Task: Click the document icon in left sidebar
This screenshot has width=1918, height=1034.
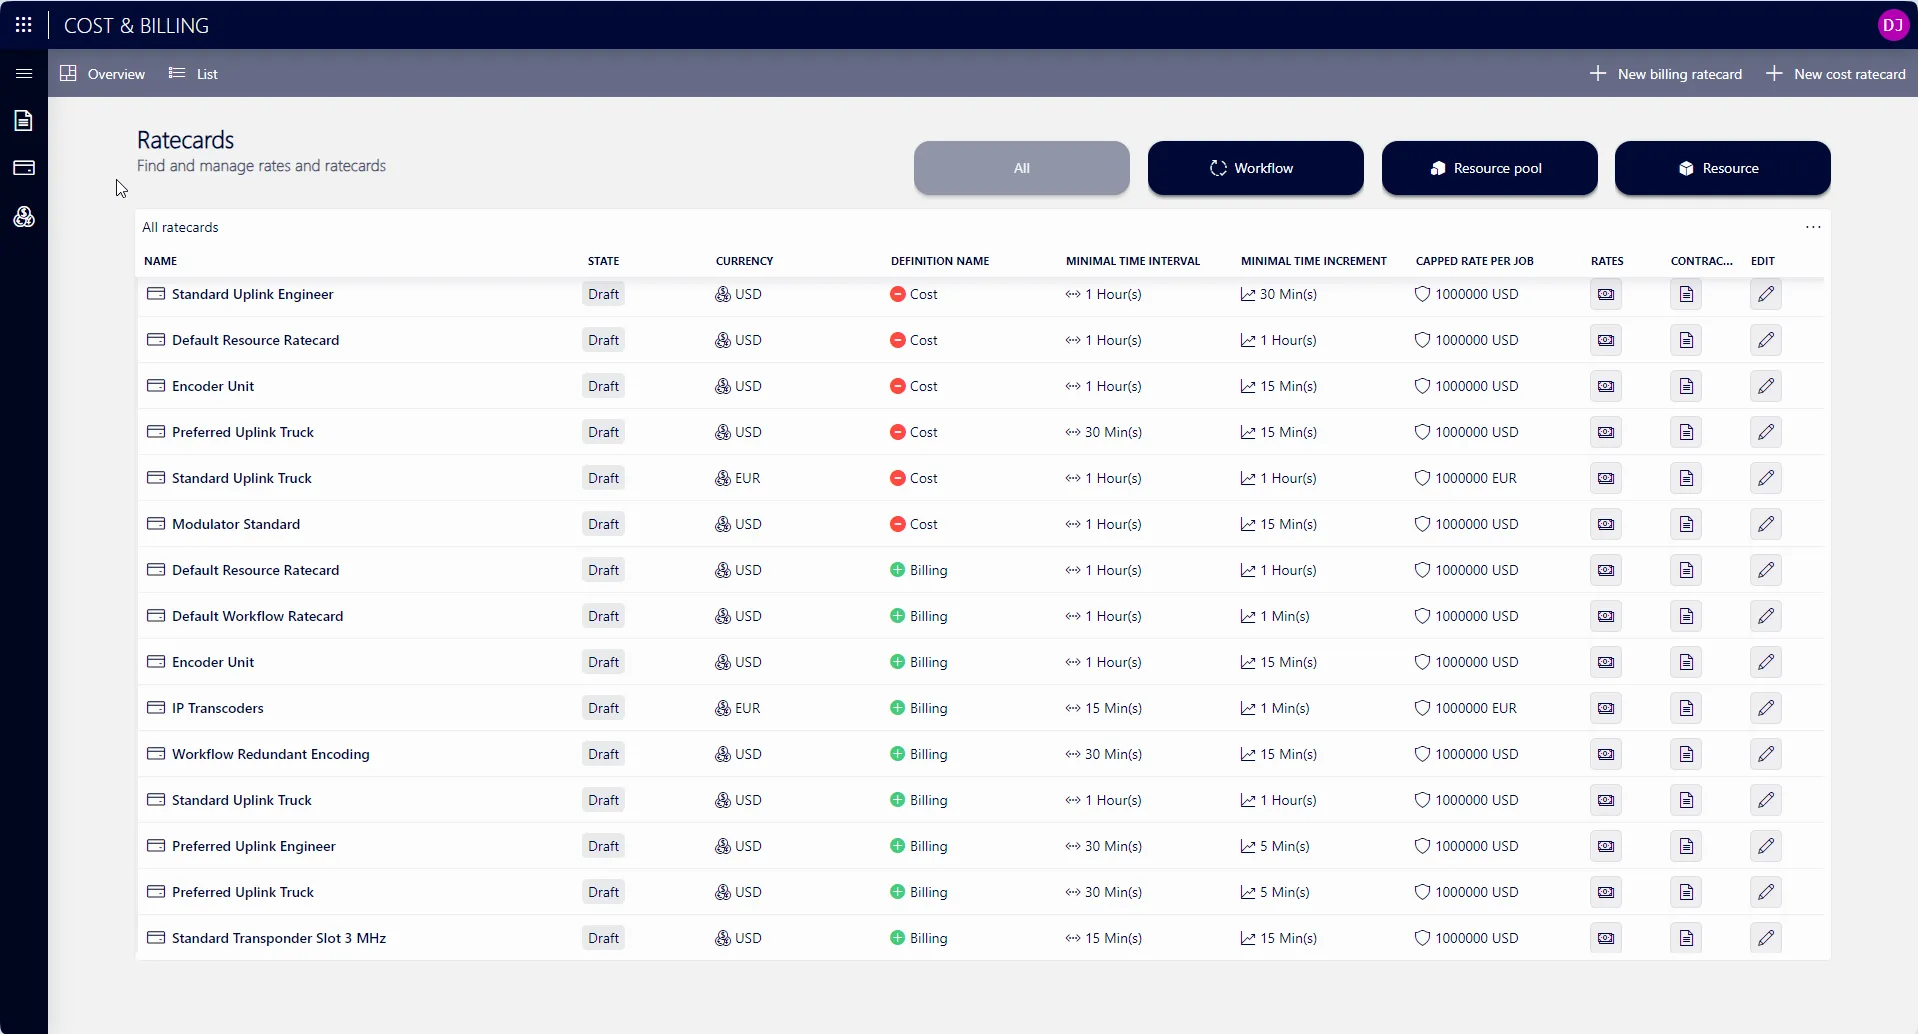Action: tap(24, 121)
